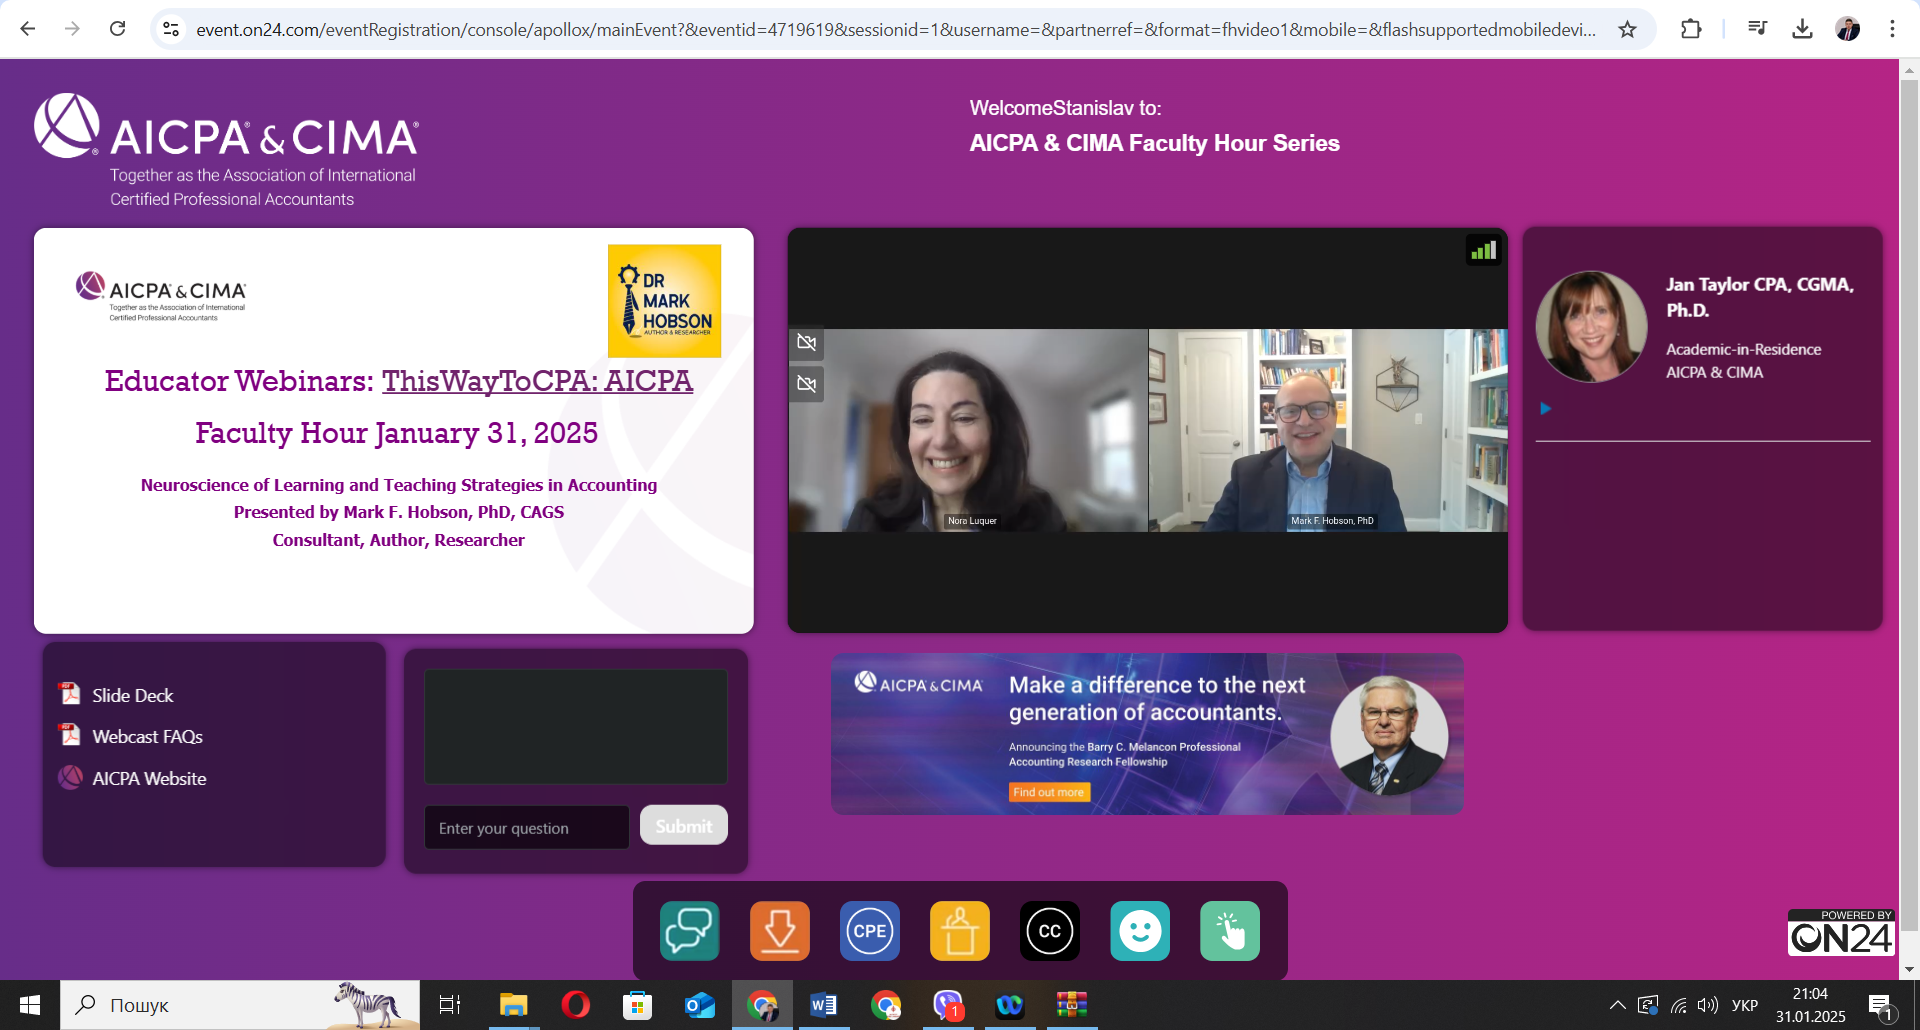Open WinRAR from the taskbar
This screenshot has width=1920, height=1030.
pyautogui.click(x=1071, y=1005)
